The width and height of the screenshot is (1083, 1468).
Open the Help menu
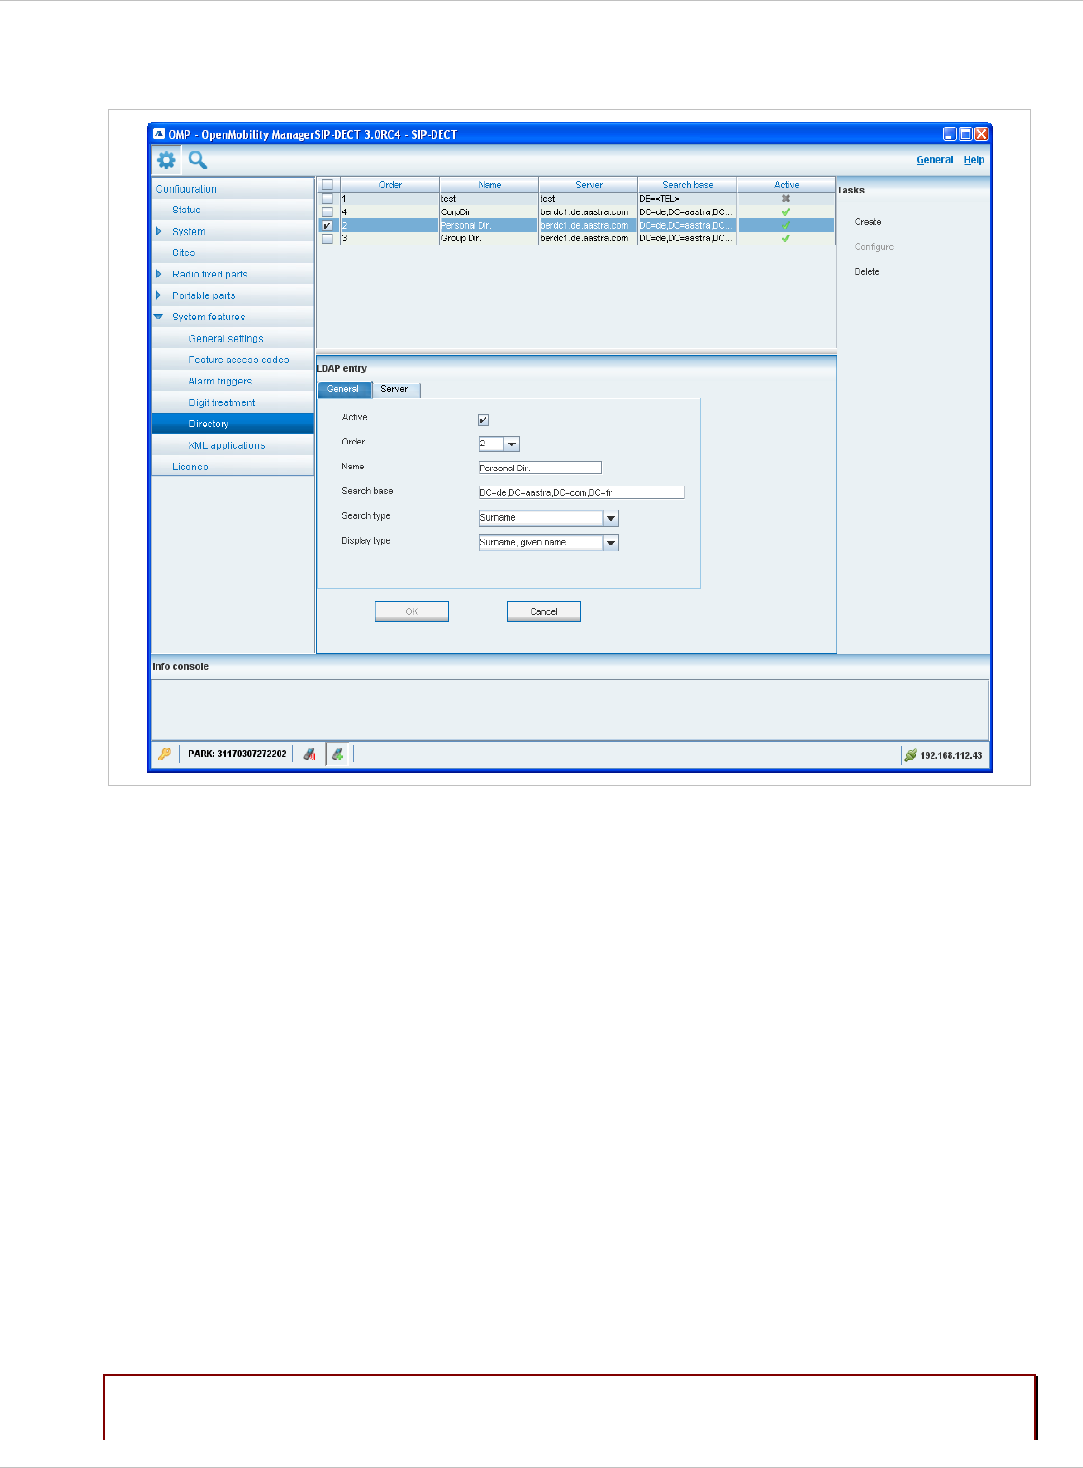click(974, 160)
